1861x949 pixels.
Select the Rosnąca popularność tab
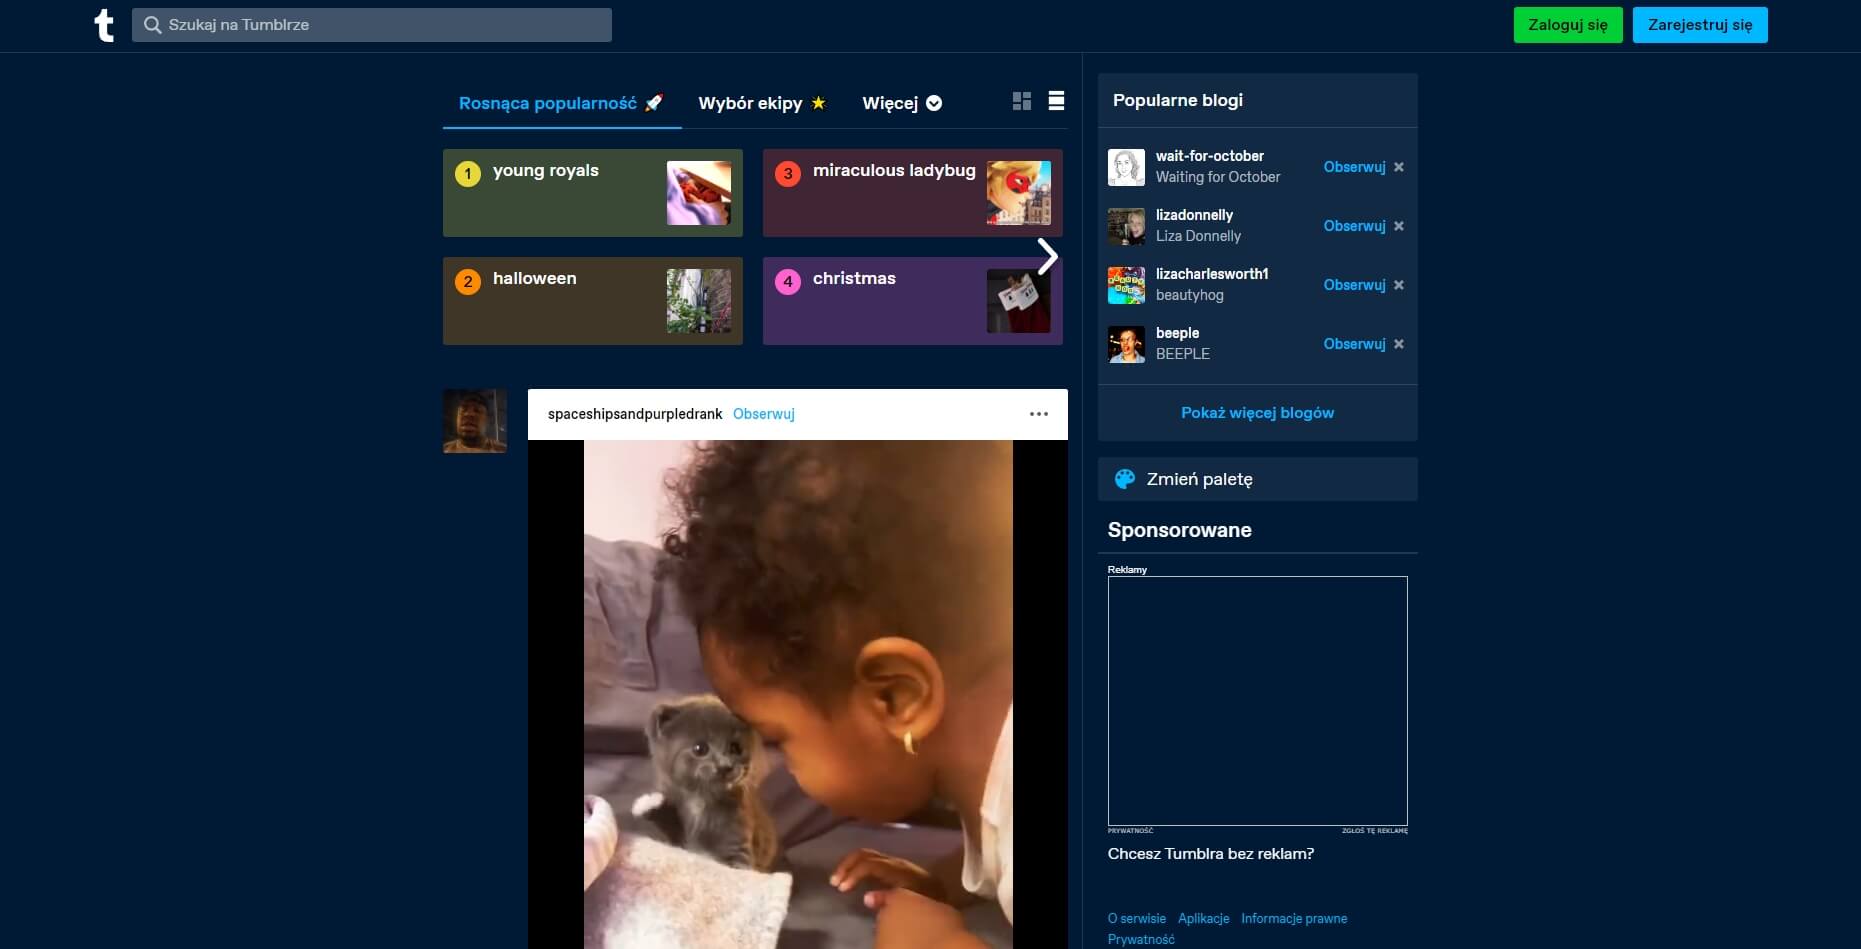(548, 103)
